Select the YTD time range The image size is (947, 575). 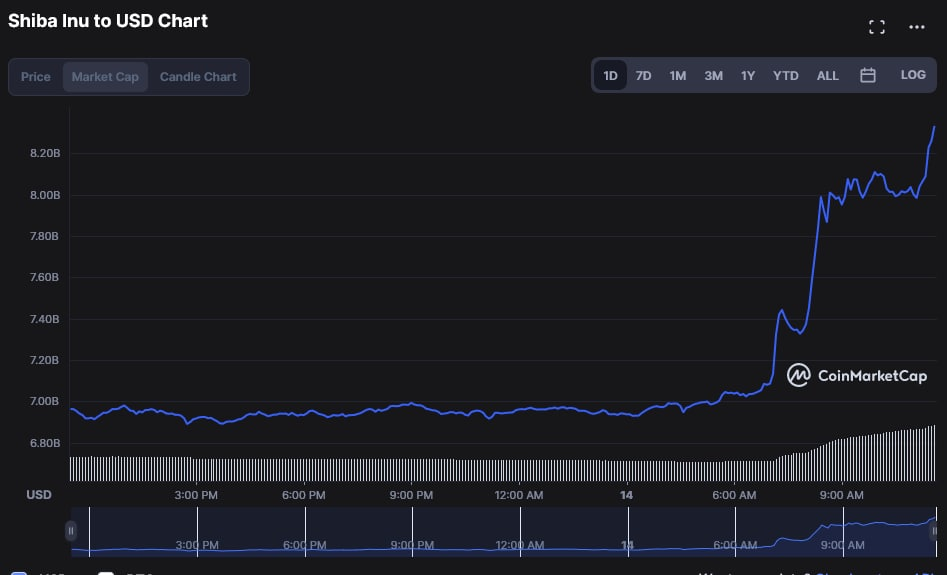point(785,75)
